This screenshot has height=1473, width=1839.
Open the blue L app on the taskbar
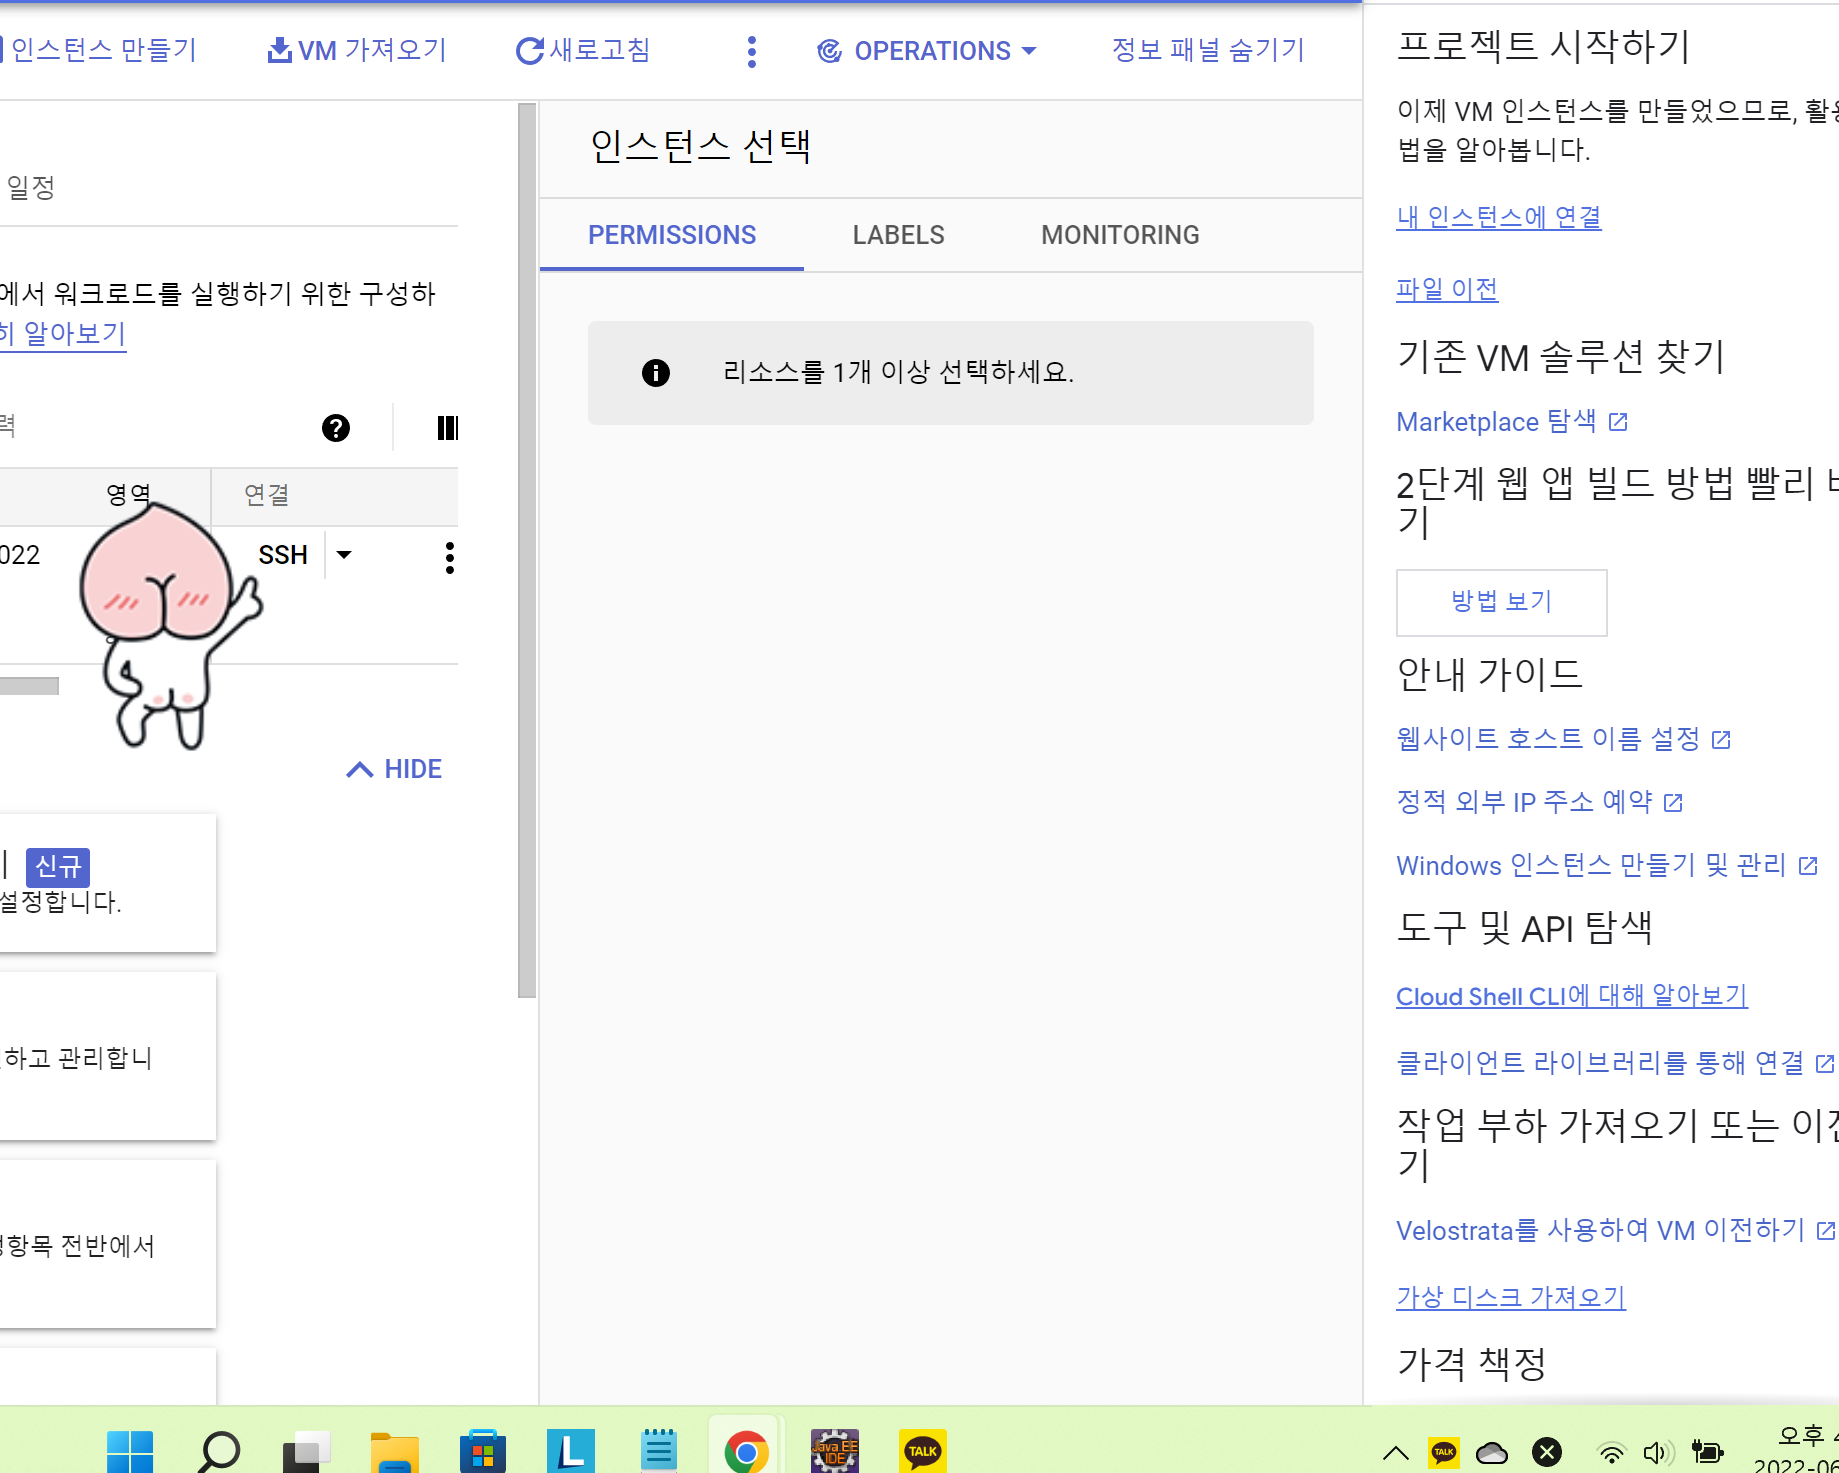(571, 1451)
